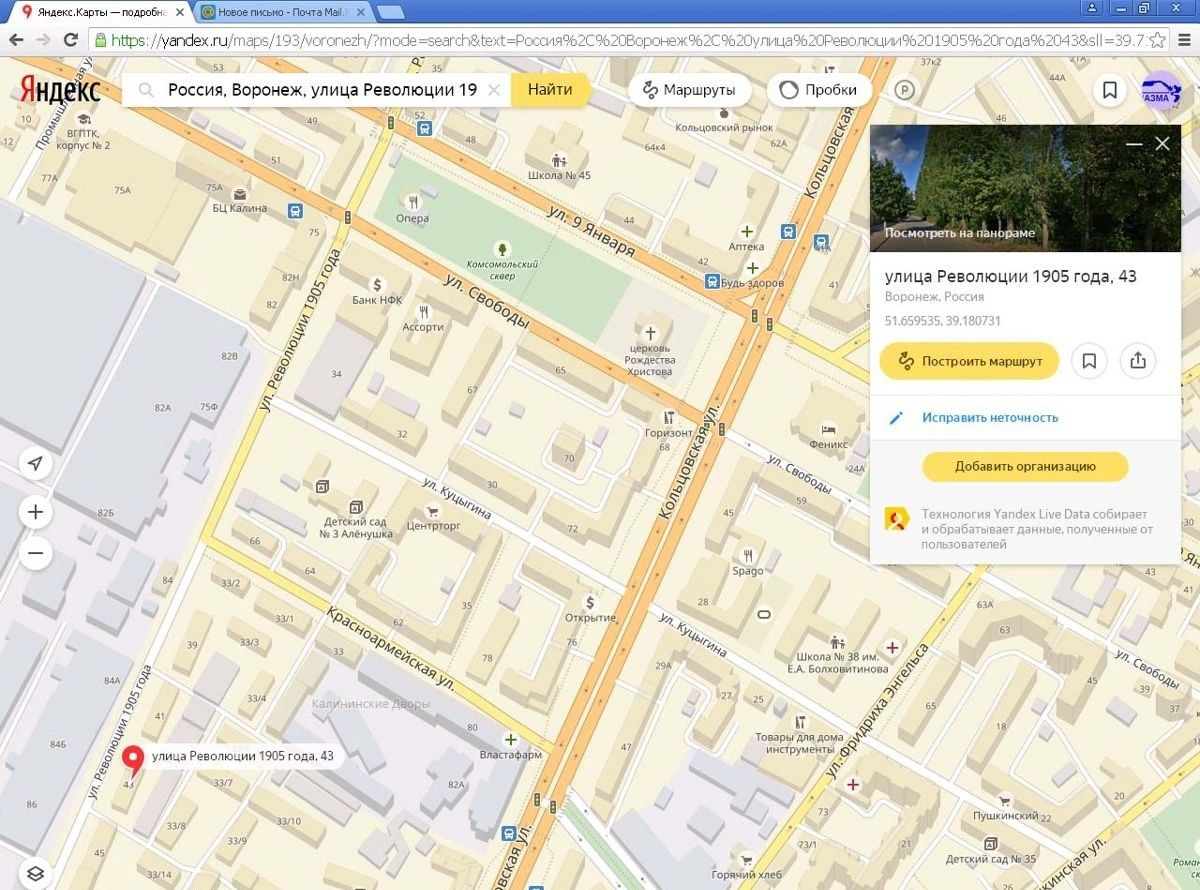Share address via share icon

tap(1138, 361)
